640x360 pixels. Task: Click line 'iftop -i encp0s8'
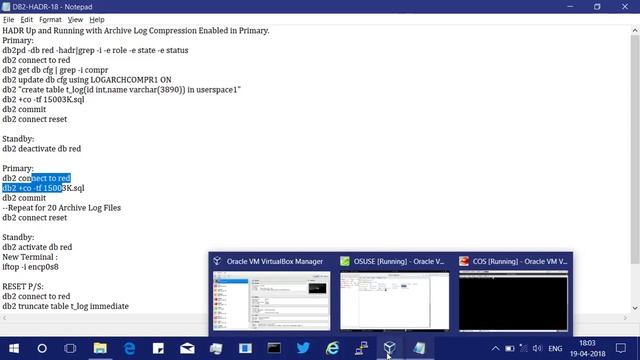coord(30,267)
